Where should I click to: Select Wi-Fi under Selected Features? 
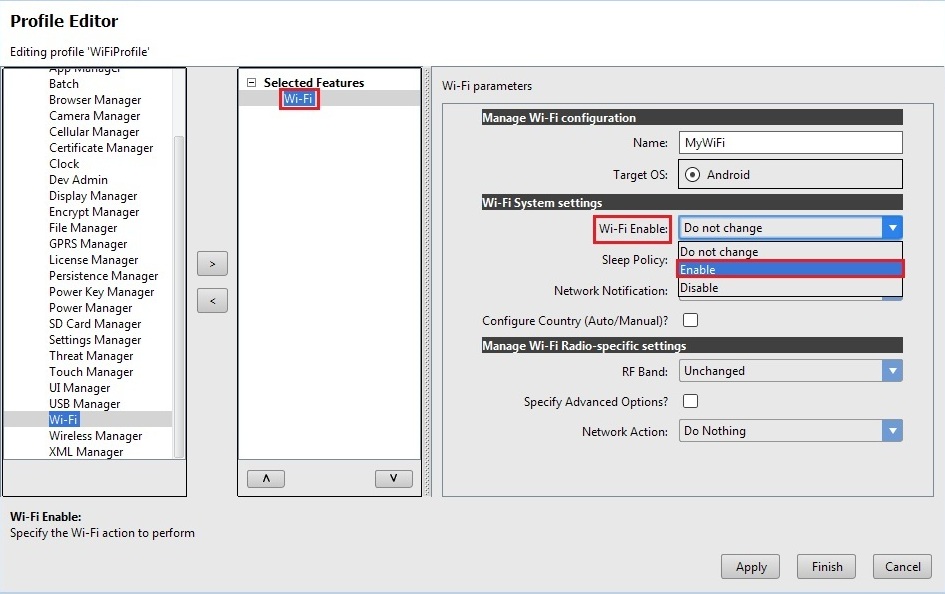point(299,99)
